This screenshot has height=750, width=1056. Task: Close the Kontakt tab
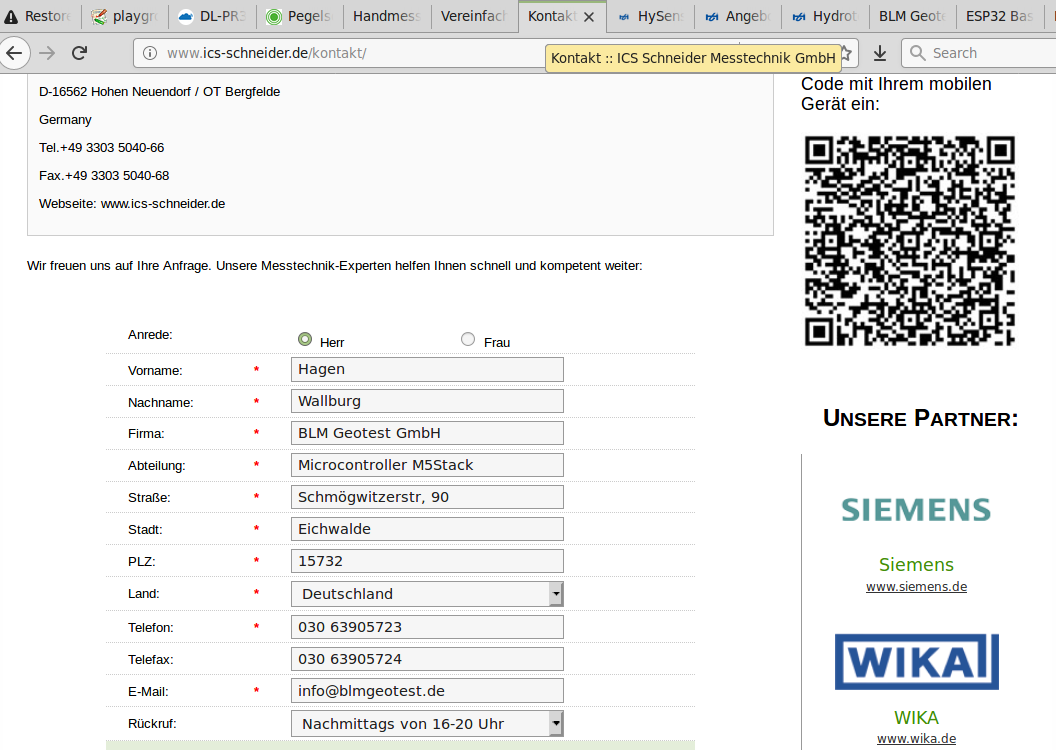(589, 17)
